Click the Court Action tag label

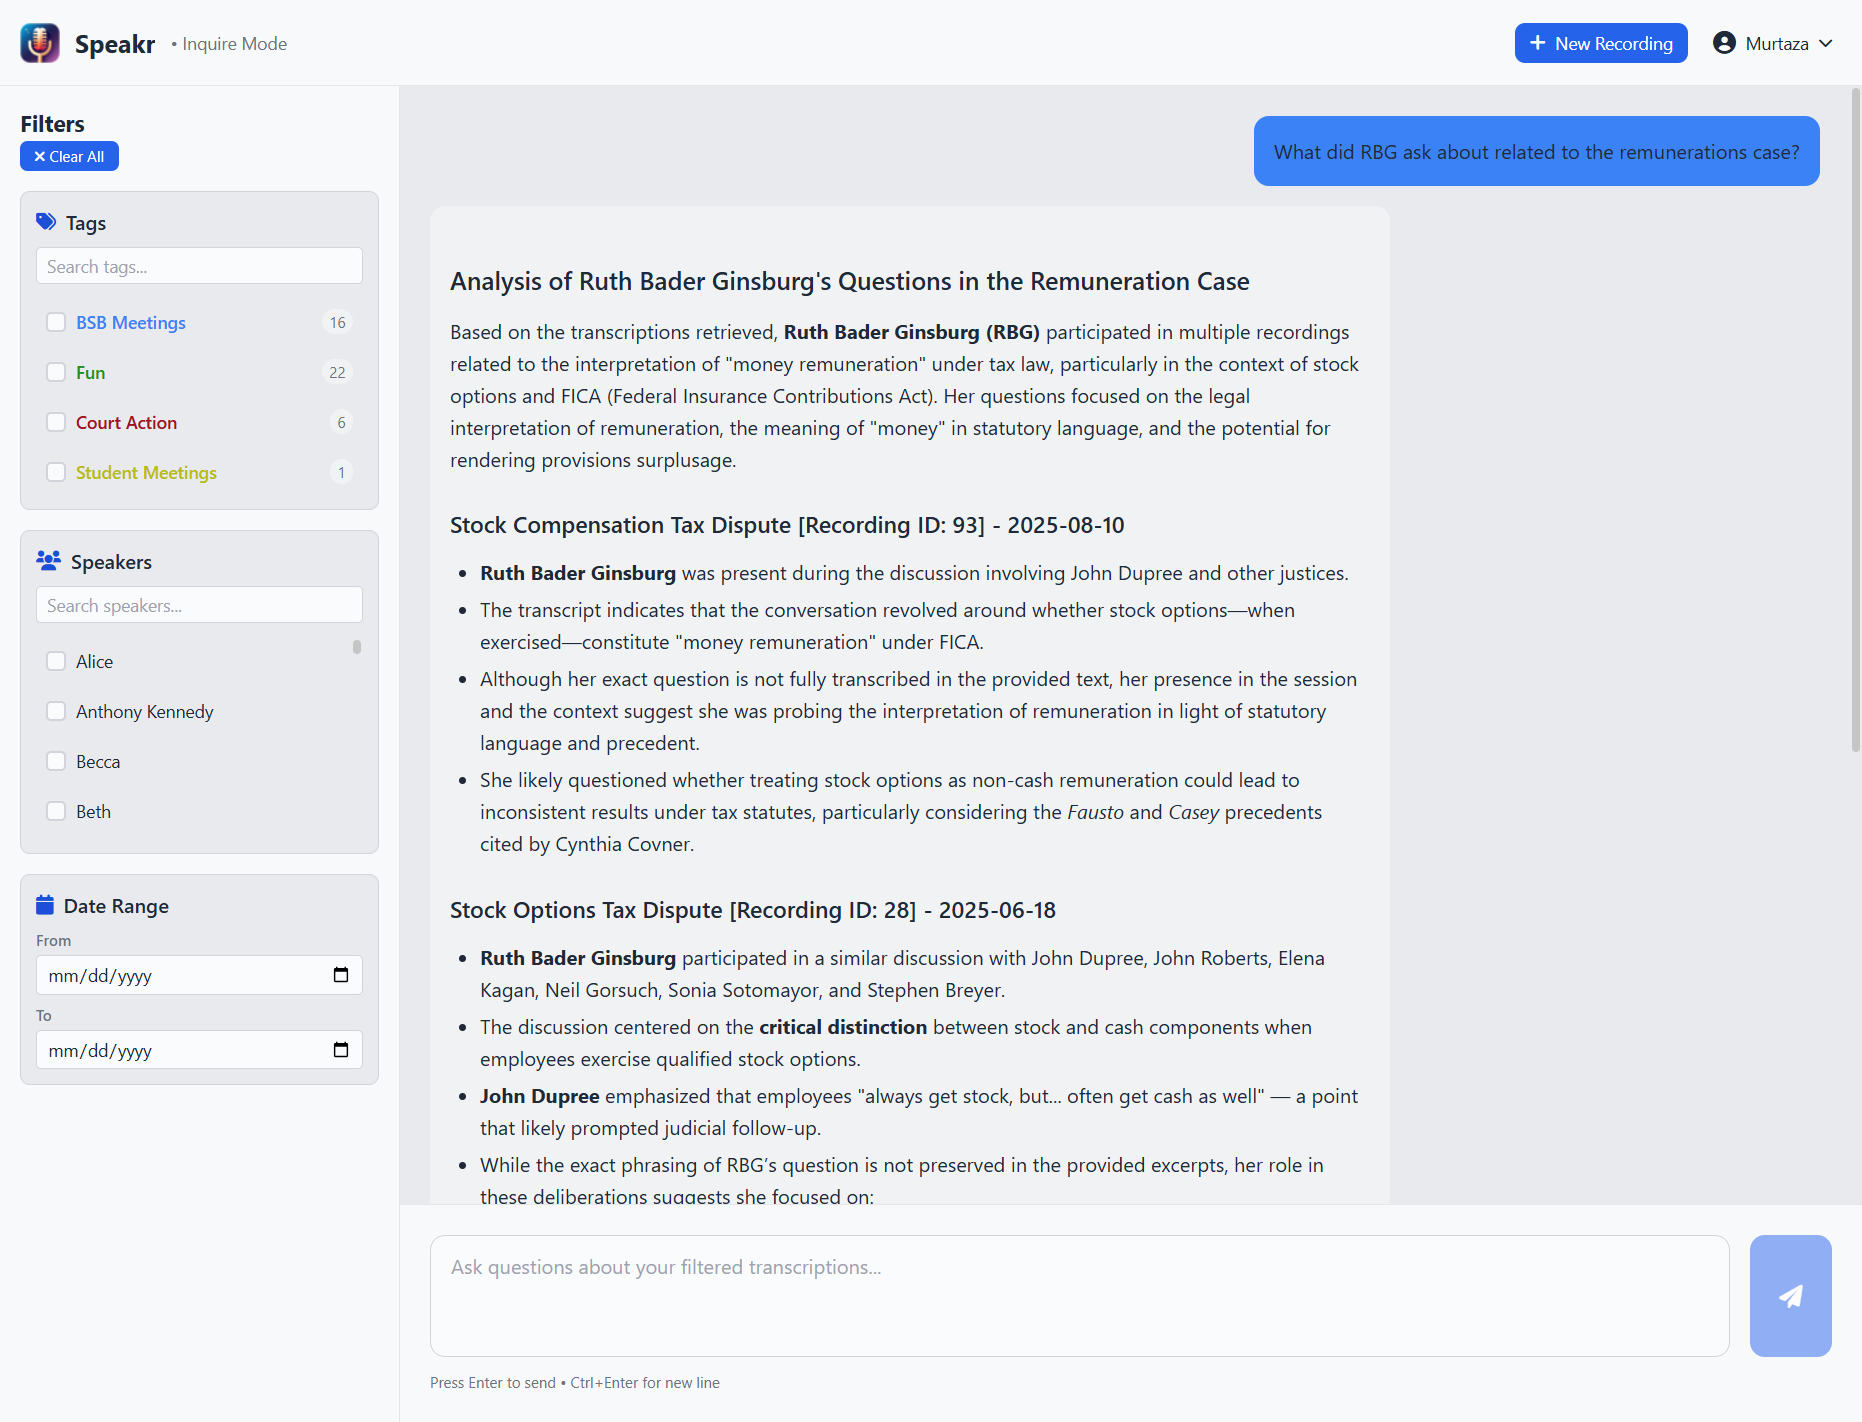126,422
